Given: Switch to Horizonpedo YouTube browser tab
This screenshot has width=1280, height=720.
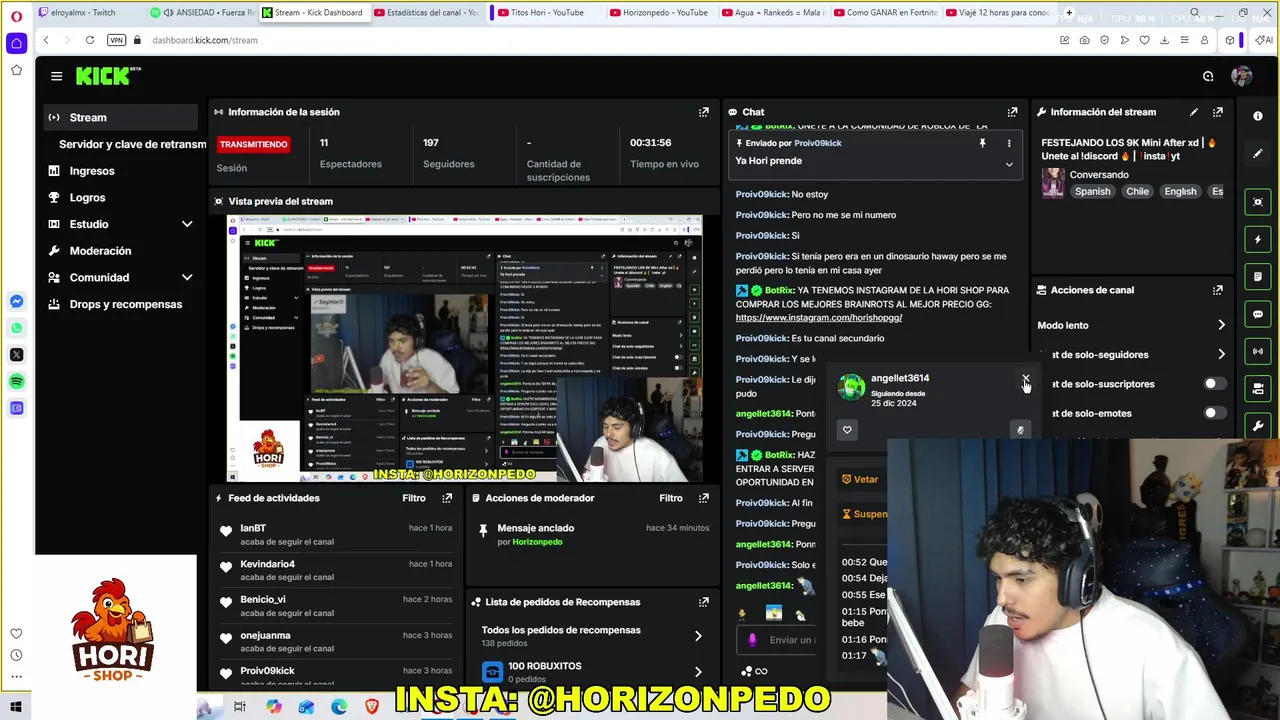Looking at the screenshot, I should tap(665, 13).
